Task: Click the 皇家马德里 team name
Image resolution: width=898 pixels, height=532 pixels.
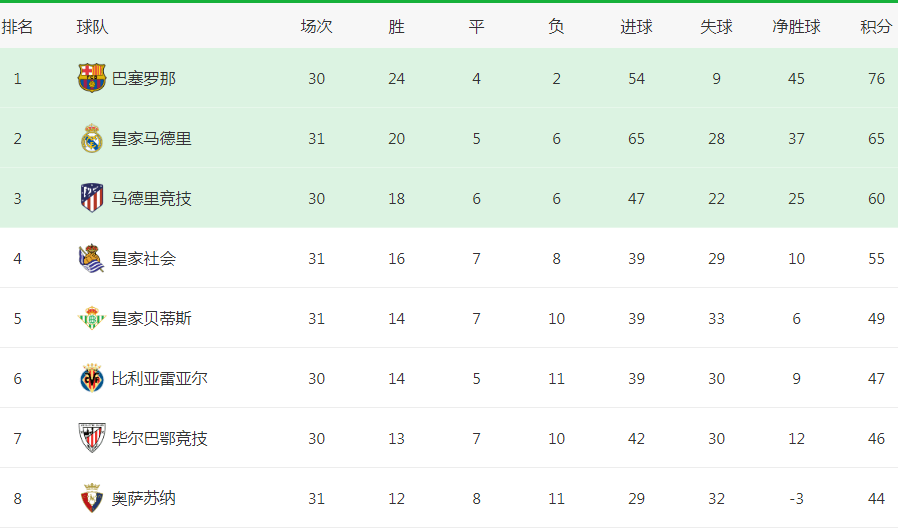Action: (x=152, y=139)
